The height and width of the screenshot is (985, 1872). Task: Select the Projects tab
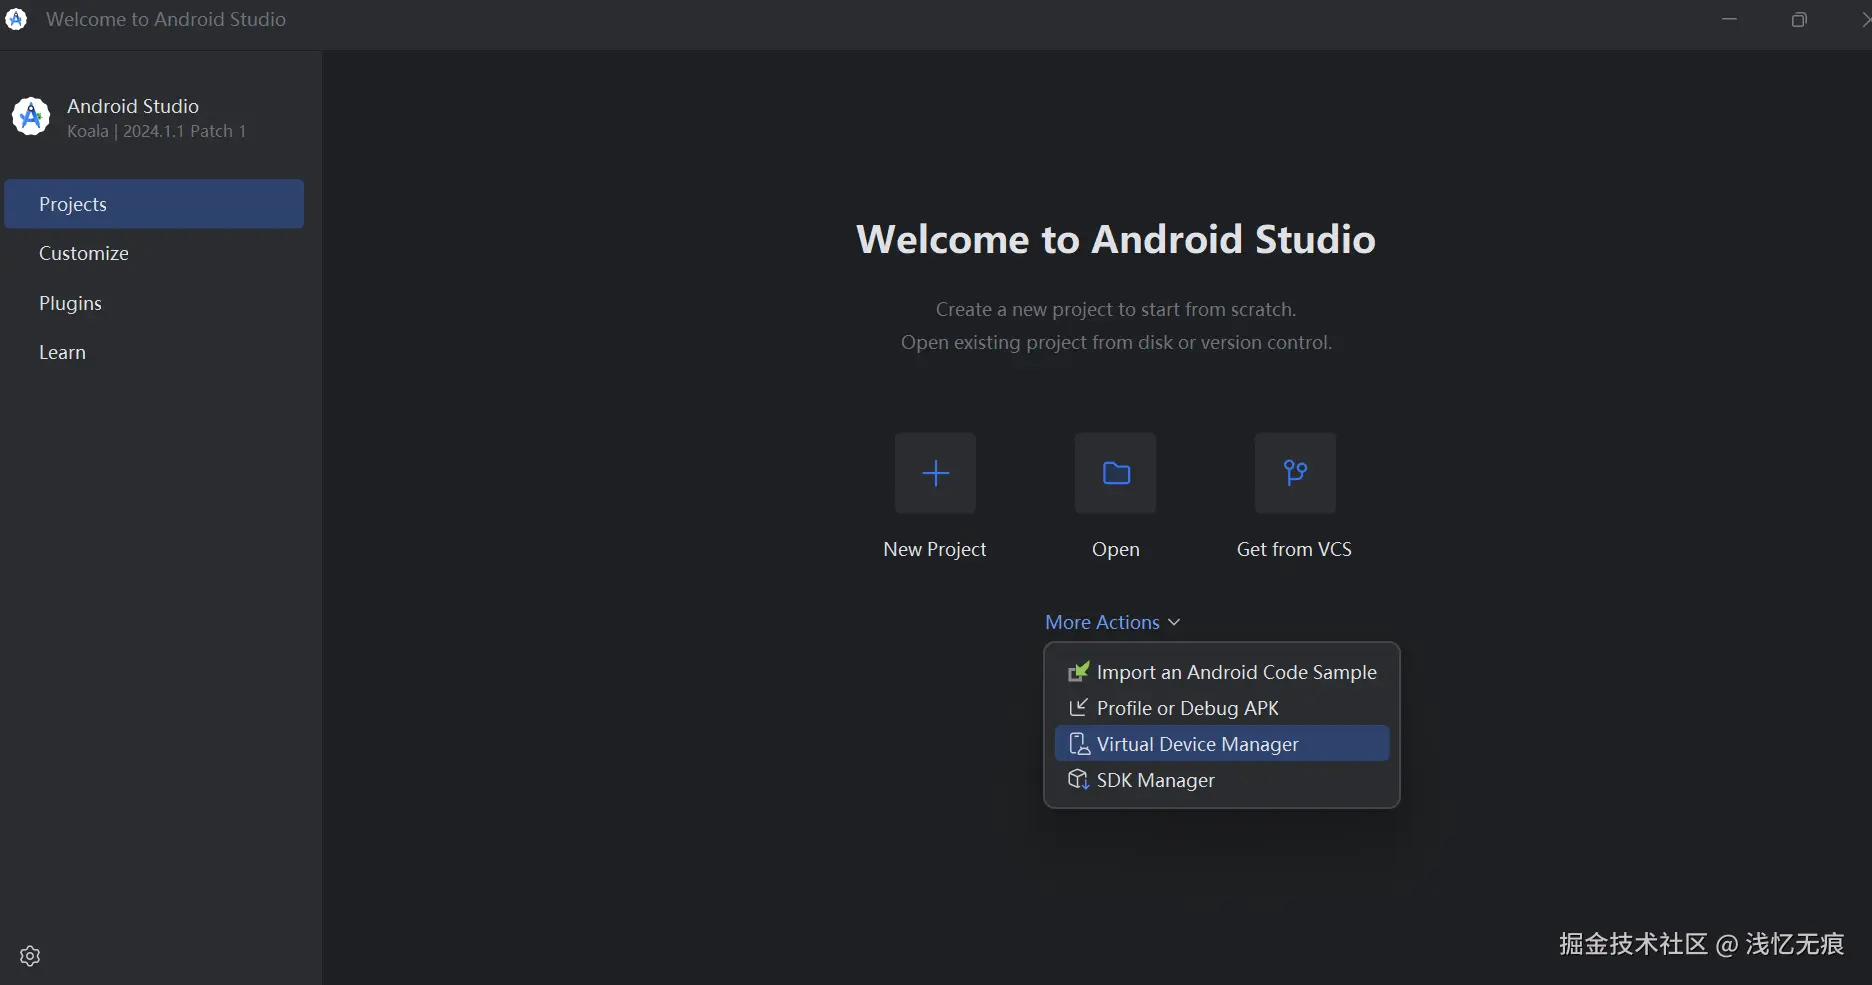tap(154, 204)
